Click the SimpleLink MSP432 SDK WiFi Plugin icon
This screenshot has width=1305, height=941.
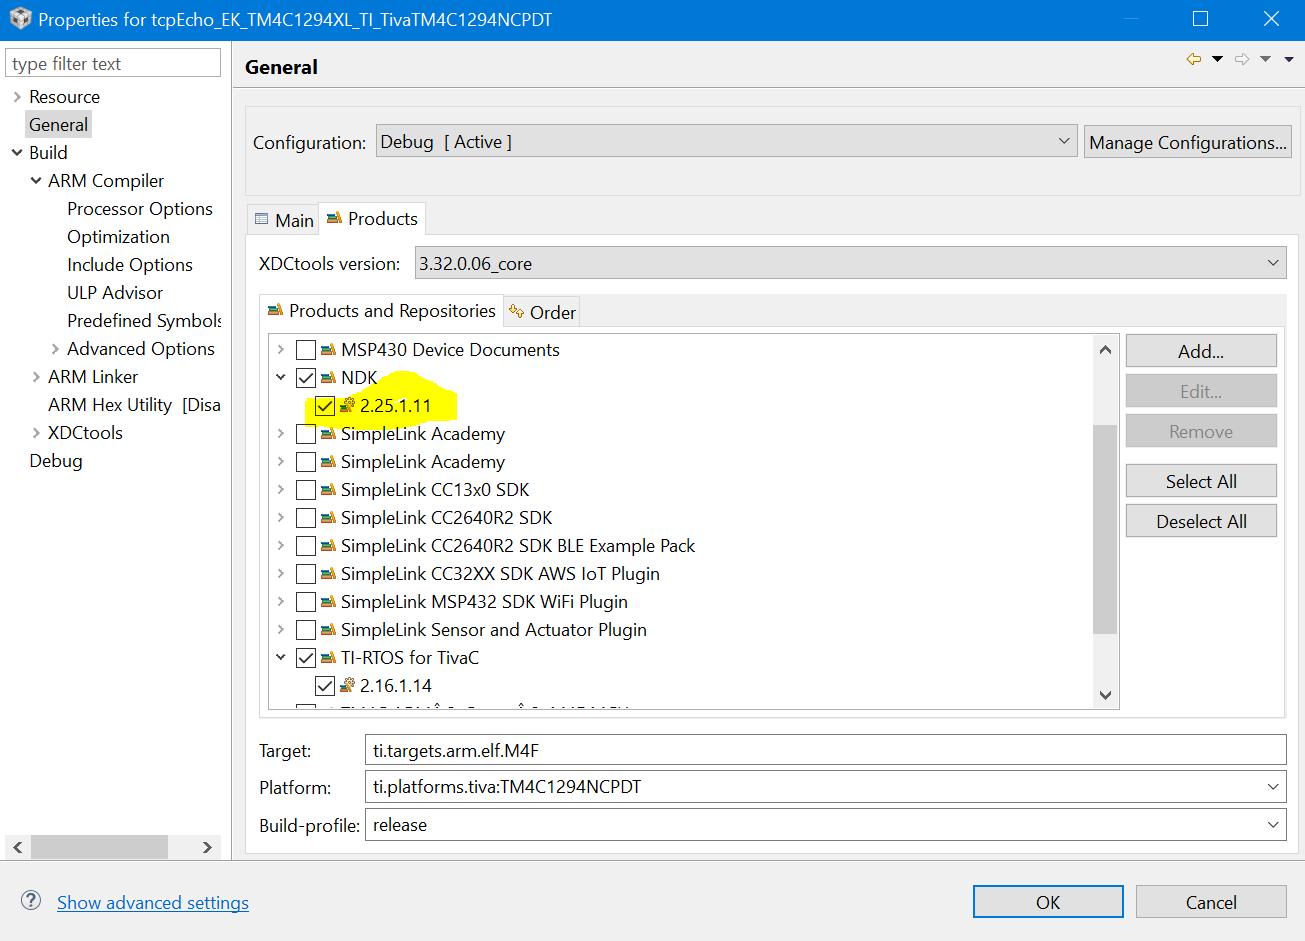click(x=328, y=602)
